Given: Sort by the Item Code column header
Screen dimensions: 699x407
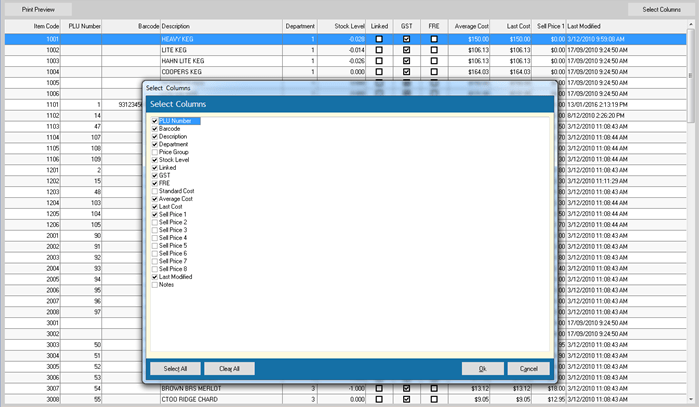Looking at the screenshot, I should tap(46, 25).
